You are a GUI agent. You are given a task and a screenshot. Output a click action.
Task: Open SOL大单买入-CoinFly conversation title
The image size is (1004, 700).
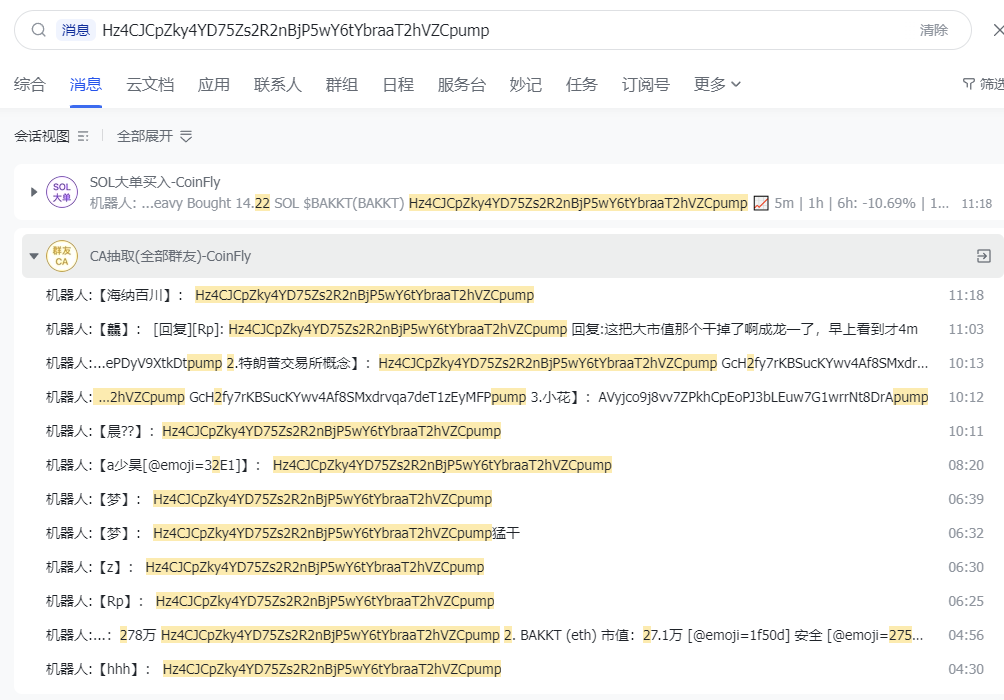coord(155,182)
